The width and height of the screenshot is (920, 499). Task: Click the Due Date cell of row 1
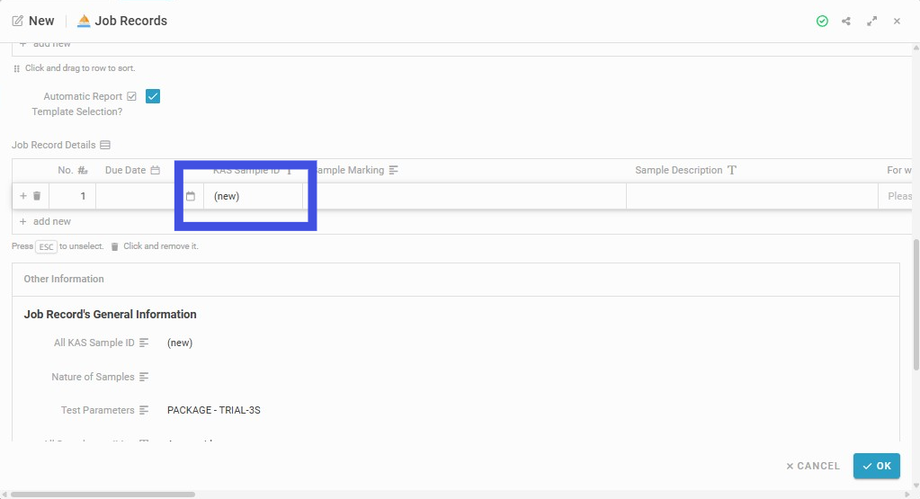(x=149, y=196)
